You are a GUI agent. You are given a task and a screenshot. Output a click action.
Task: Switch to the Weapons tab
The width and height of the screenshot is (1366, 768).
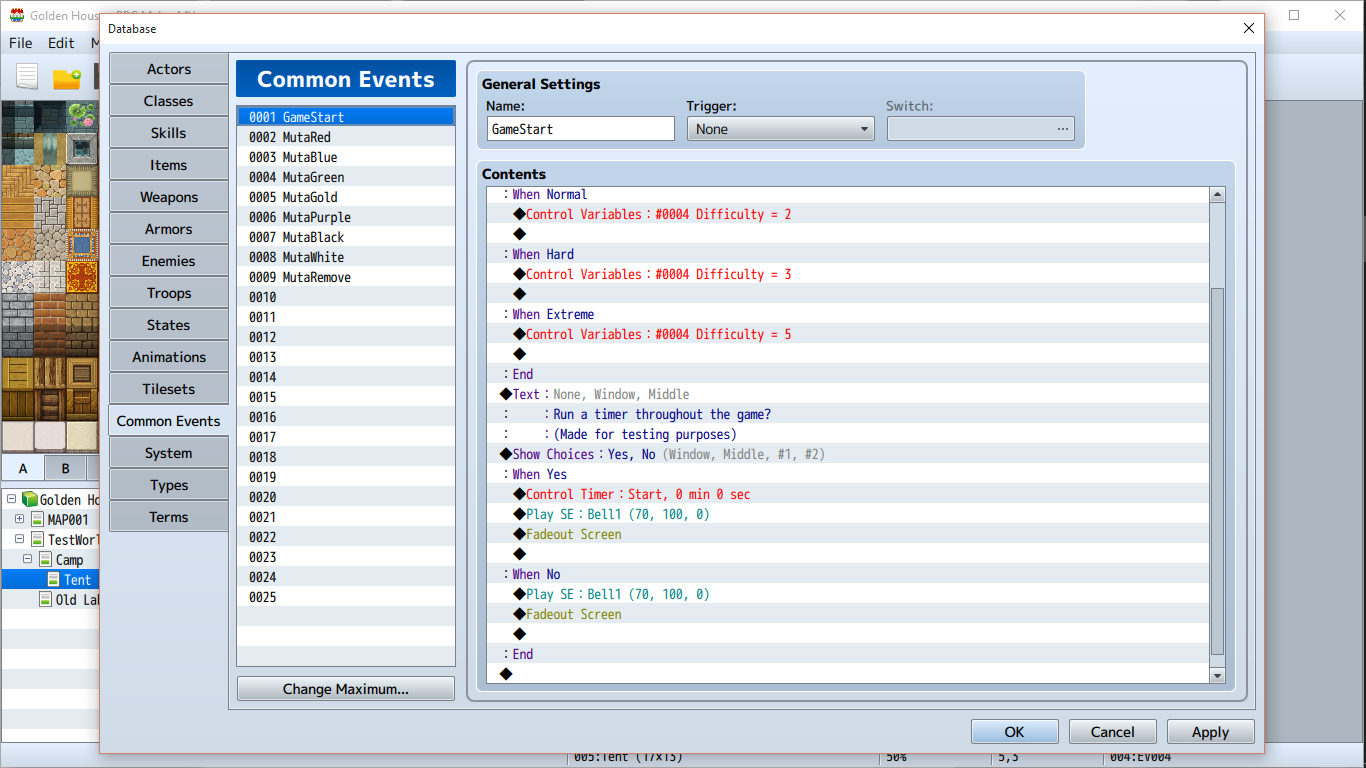coord(168,197)
